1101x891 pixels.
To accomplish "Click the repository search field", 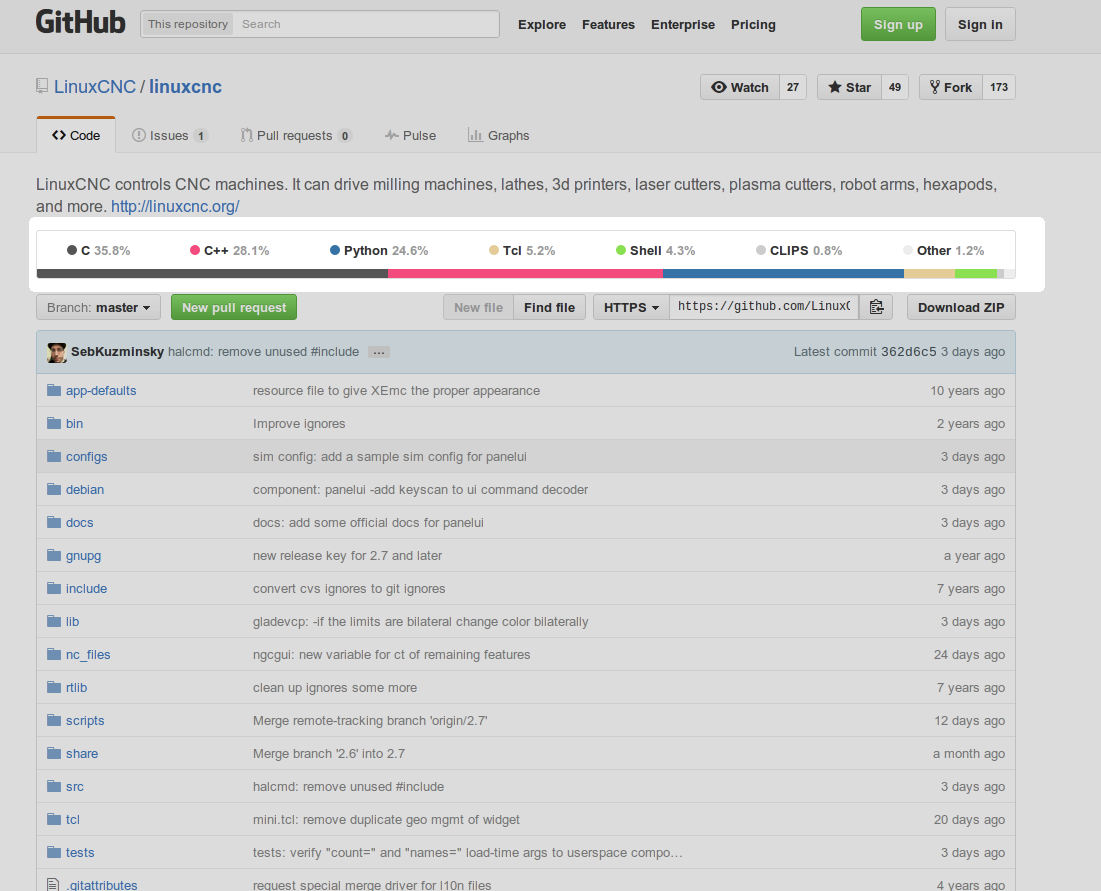I will click(367, 24).
